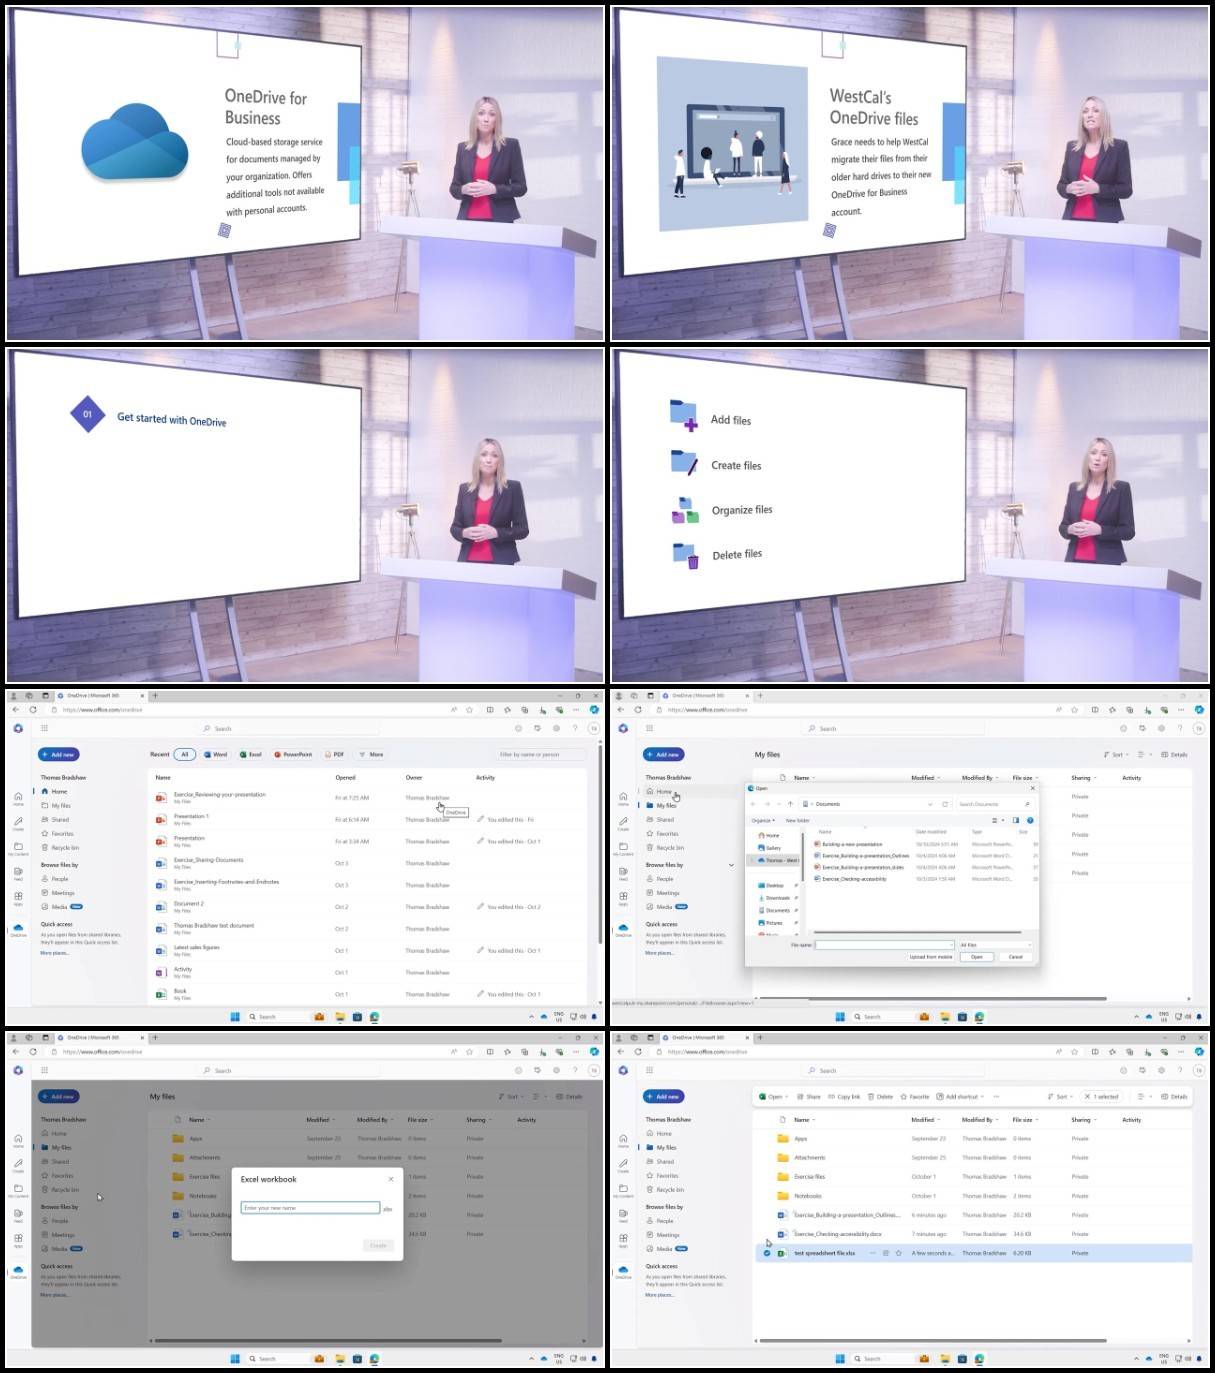Viewport: 1215px width, 1373px height.
Task: Open Exercise_Checking-accessibility.docx in the My files list
Action: point(838,1234)
